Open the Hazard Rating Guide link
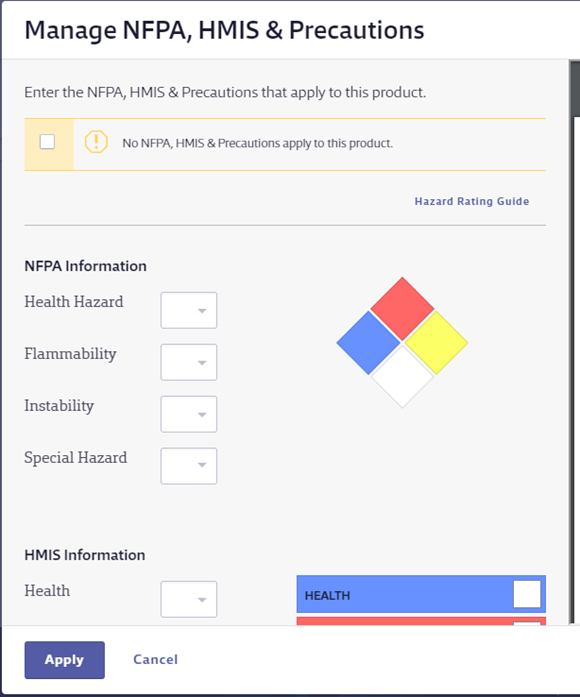This screenshot has width=580, height=697. click(x=472, y=201)
